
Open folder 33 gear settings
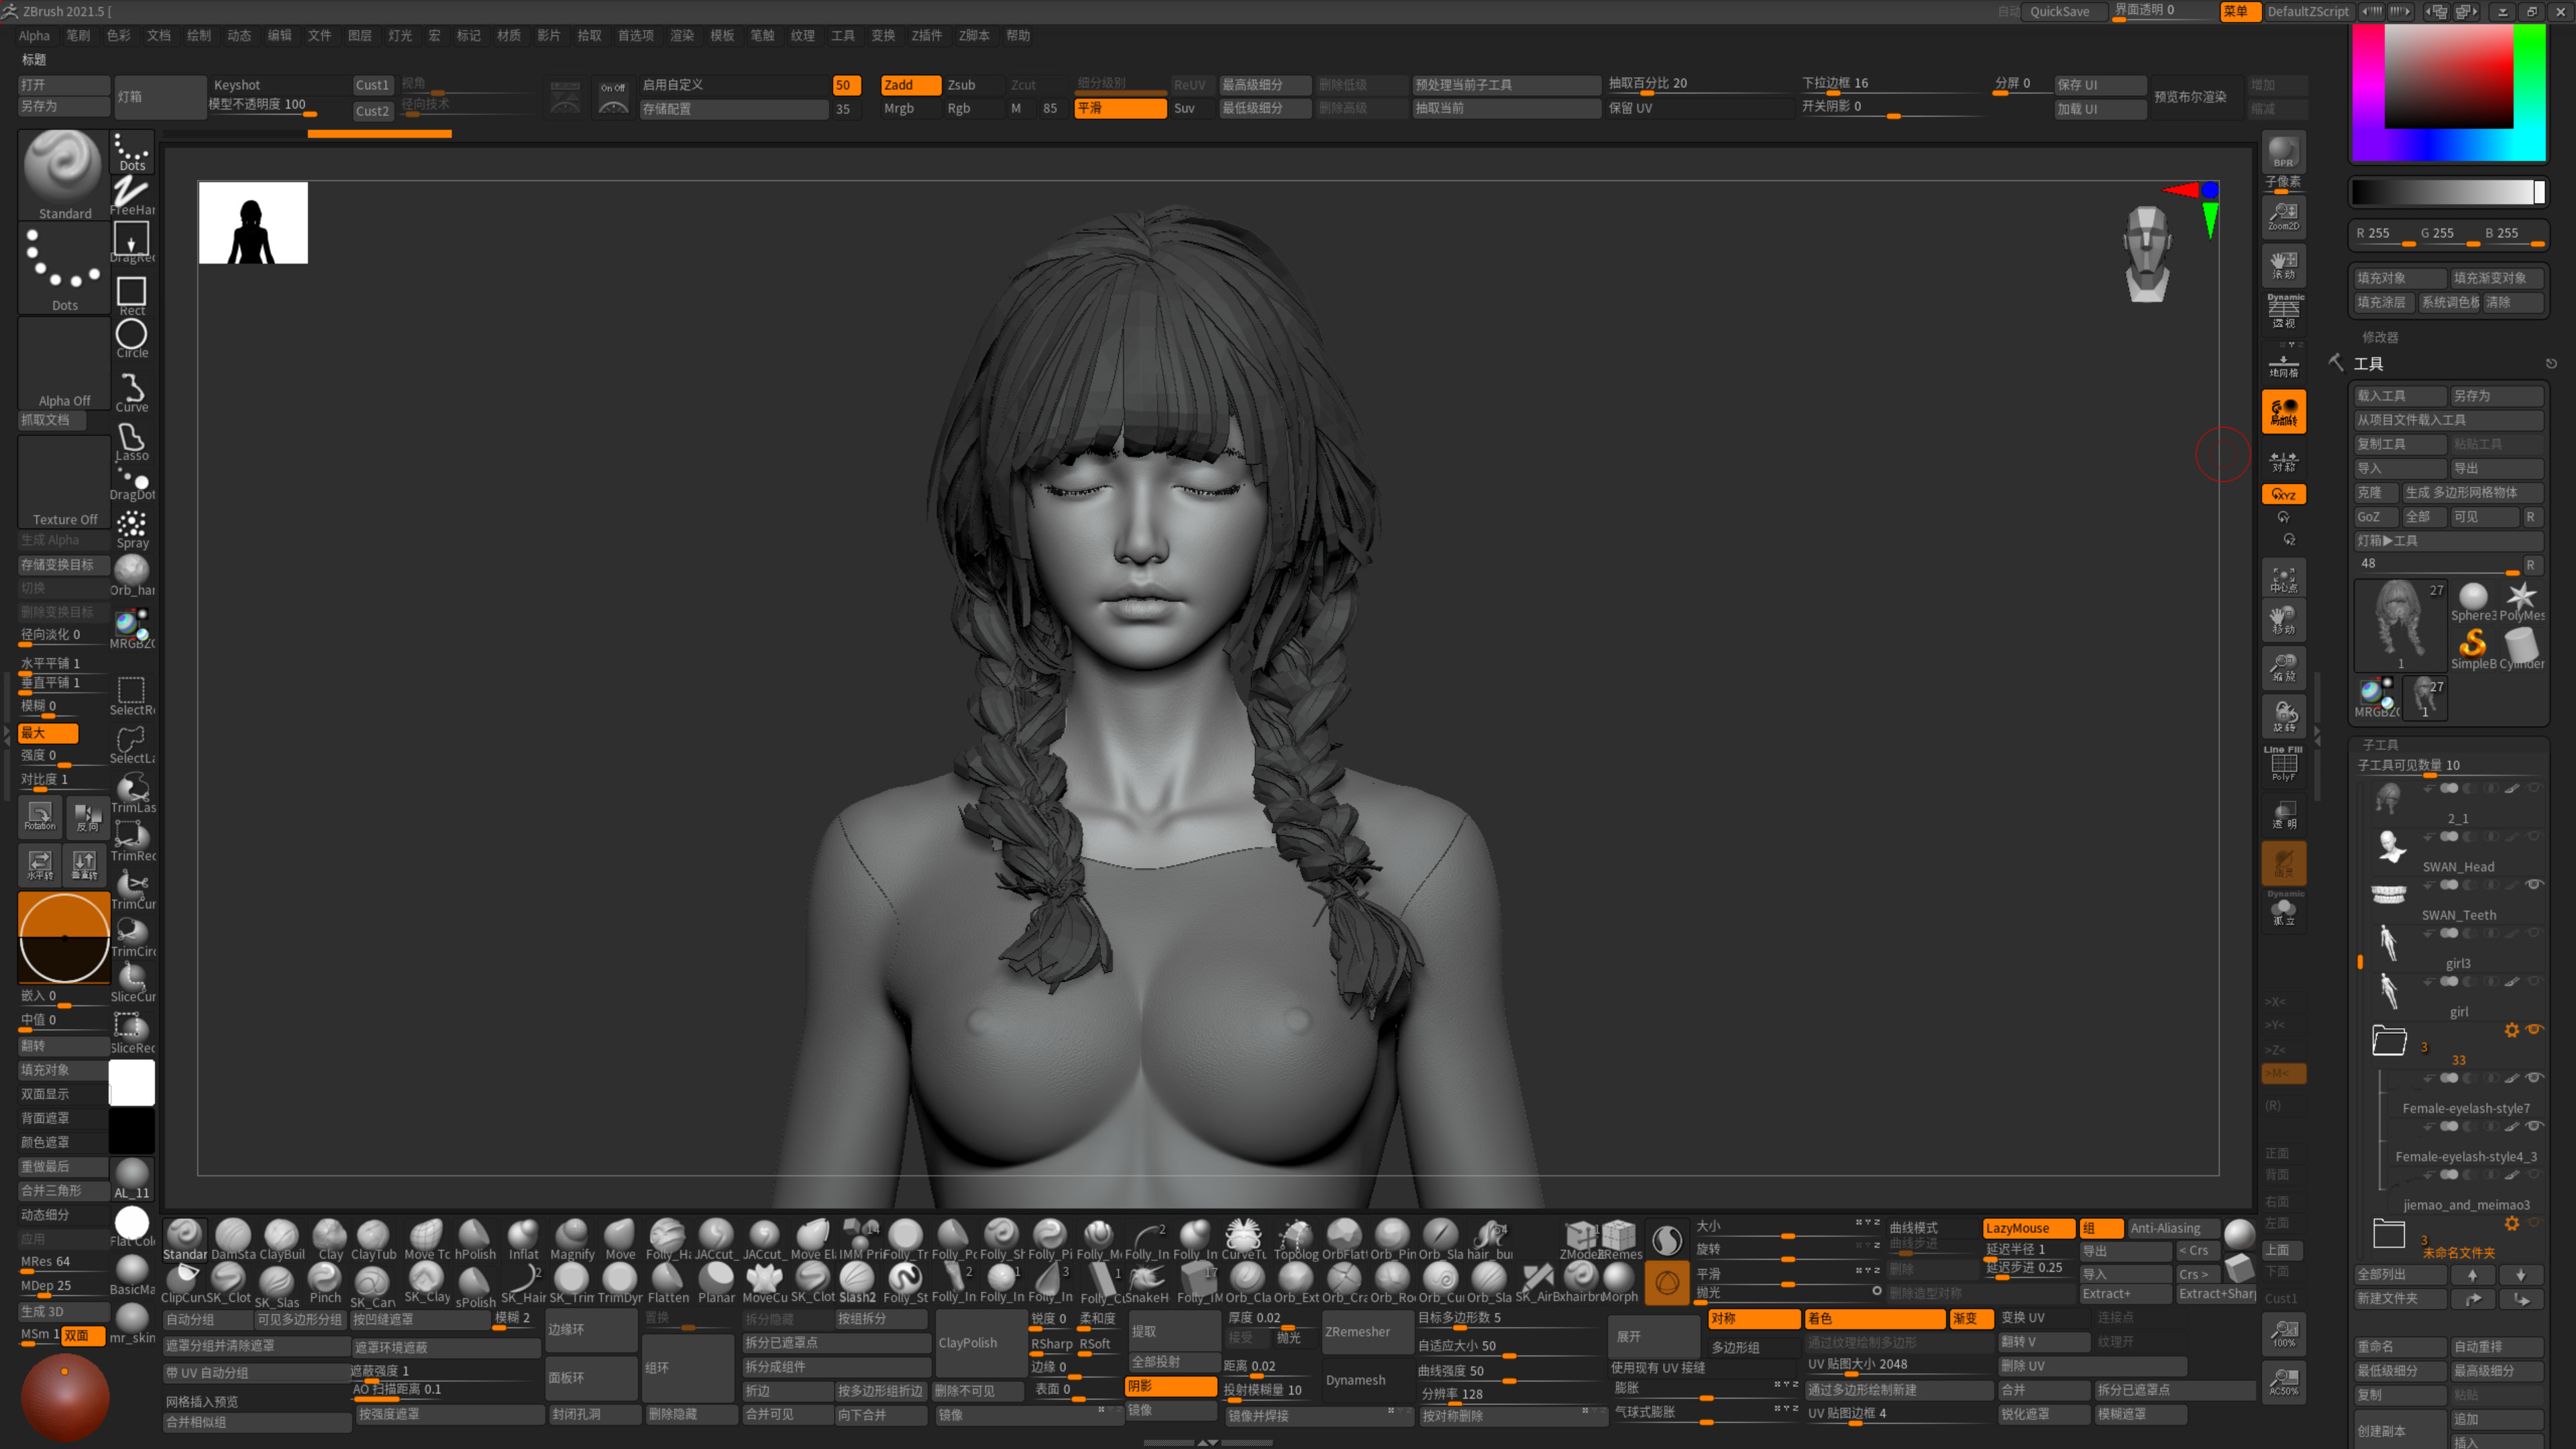pos(2511,1030)
